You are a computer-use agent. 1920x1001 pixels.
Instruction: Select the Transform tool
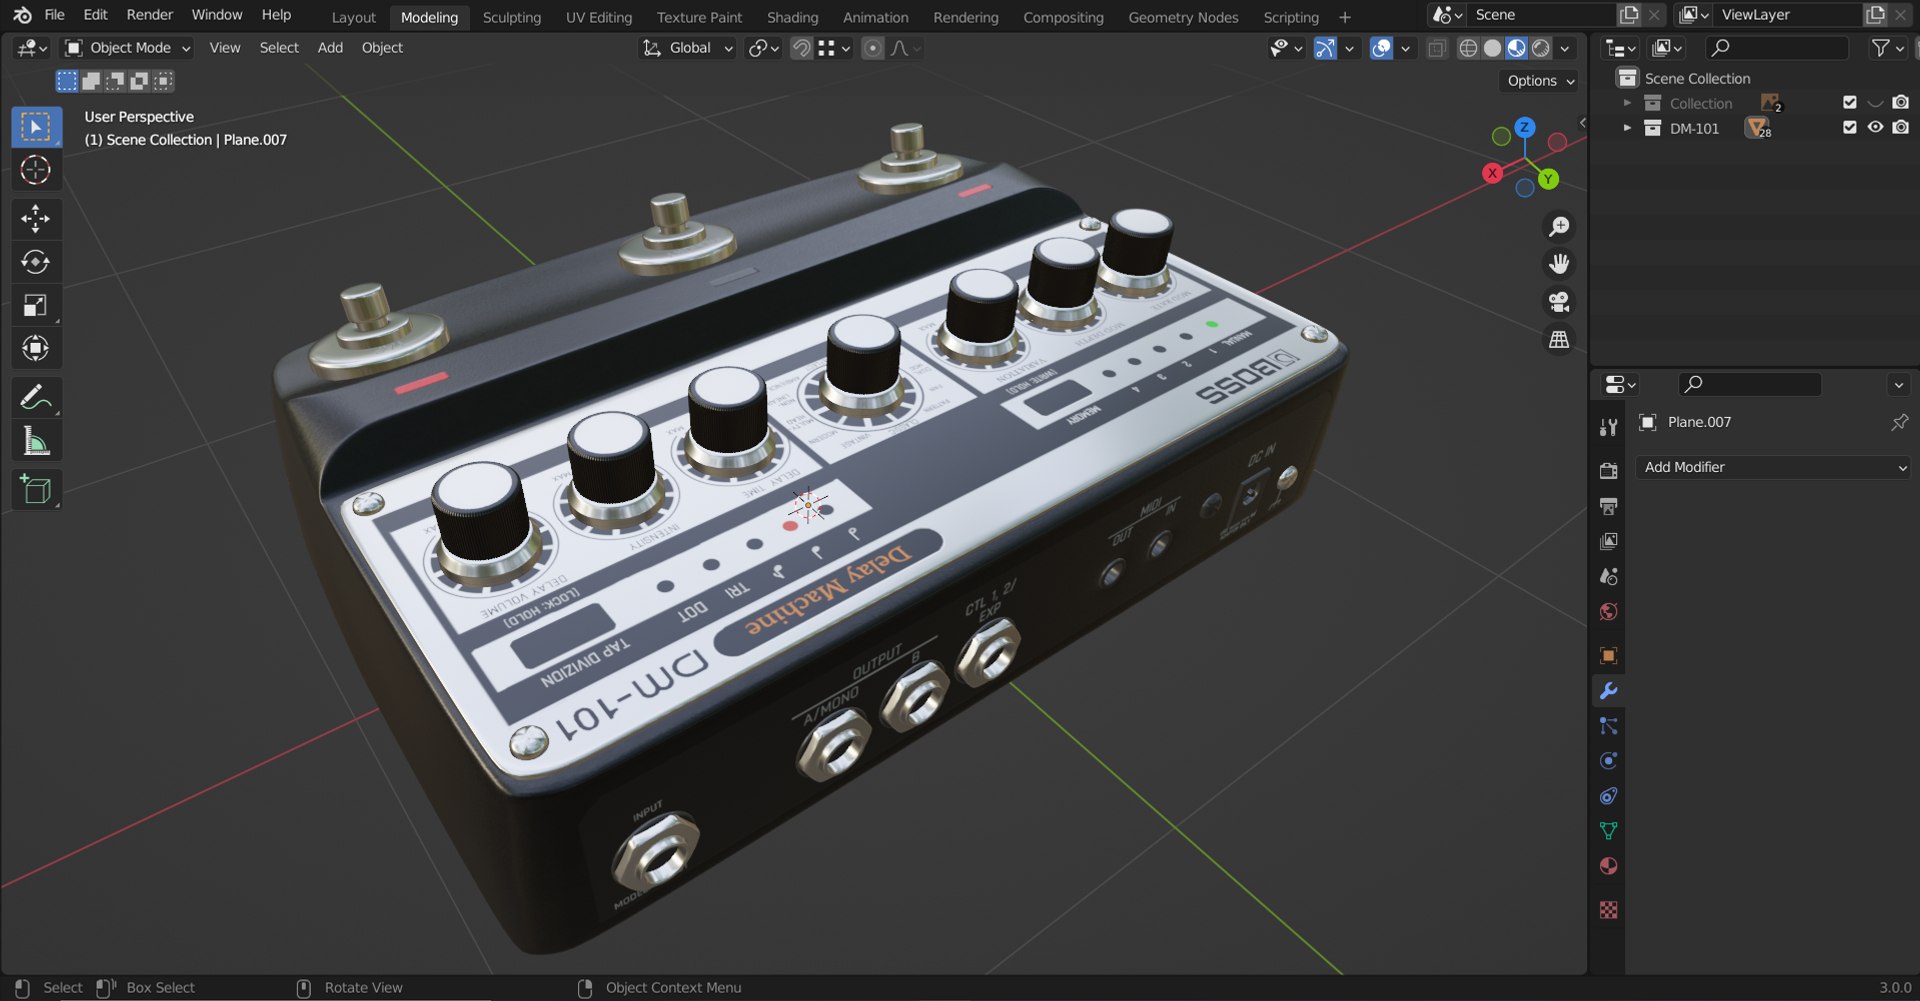(36, 348)
